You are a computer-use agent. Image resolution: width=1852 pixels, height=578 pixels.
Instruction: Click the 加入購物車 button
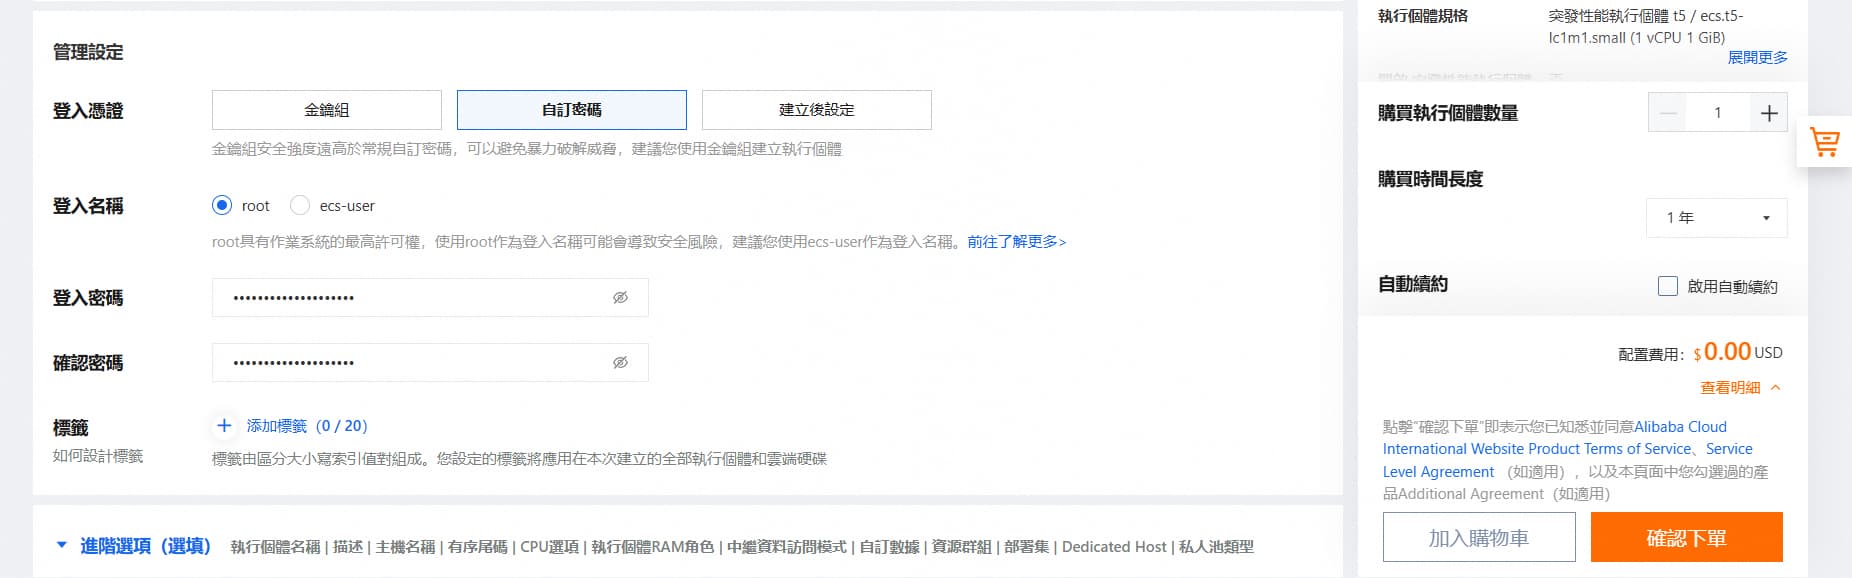tap(1479, 538)
